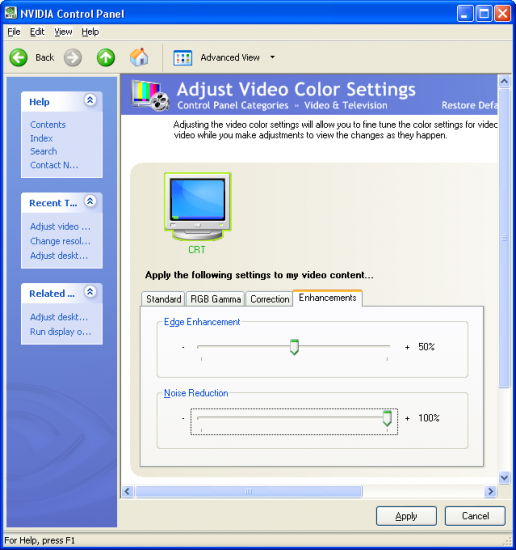Click the Restore Defaults link
Image resolution: width=516 pixels, height=550 pixels.
coord(469,105)
